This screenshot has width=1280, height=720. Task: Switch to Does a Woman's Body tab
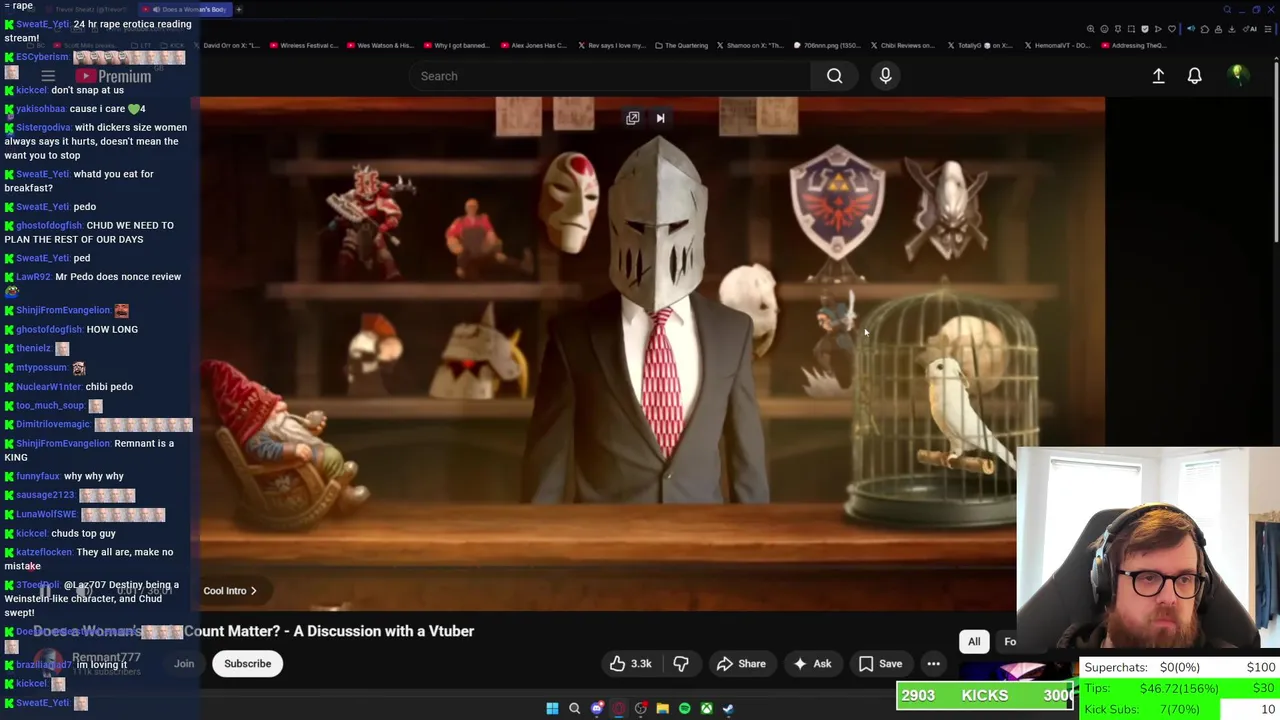click(x=185, y=9)
